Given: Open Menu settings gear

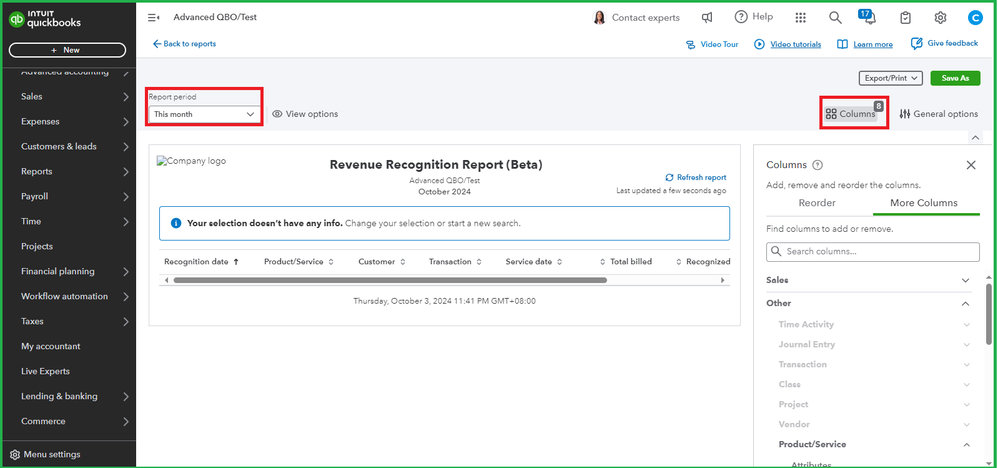Looking at the screenshot, I should [x=15, y=455].
